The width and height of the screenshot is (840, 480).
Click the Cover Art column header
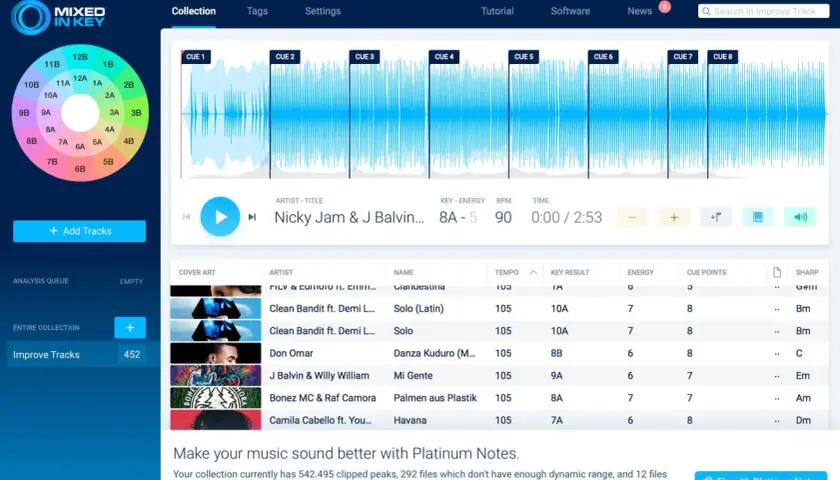[197, 272]
